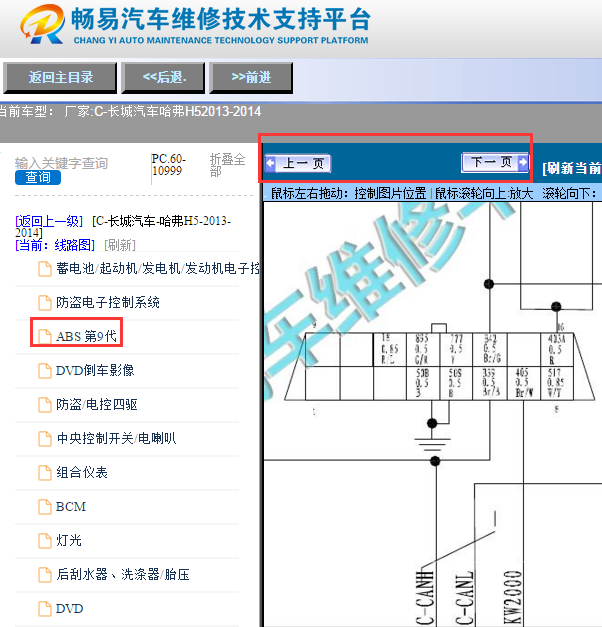Go to the next page with 下一页

click(x=495, y=162)
